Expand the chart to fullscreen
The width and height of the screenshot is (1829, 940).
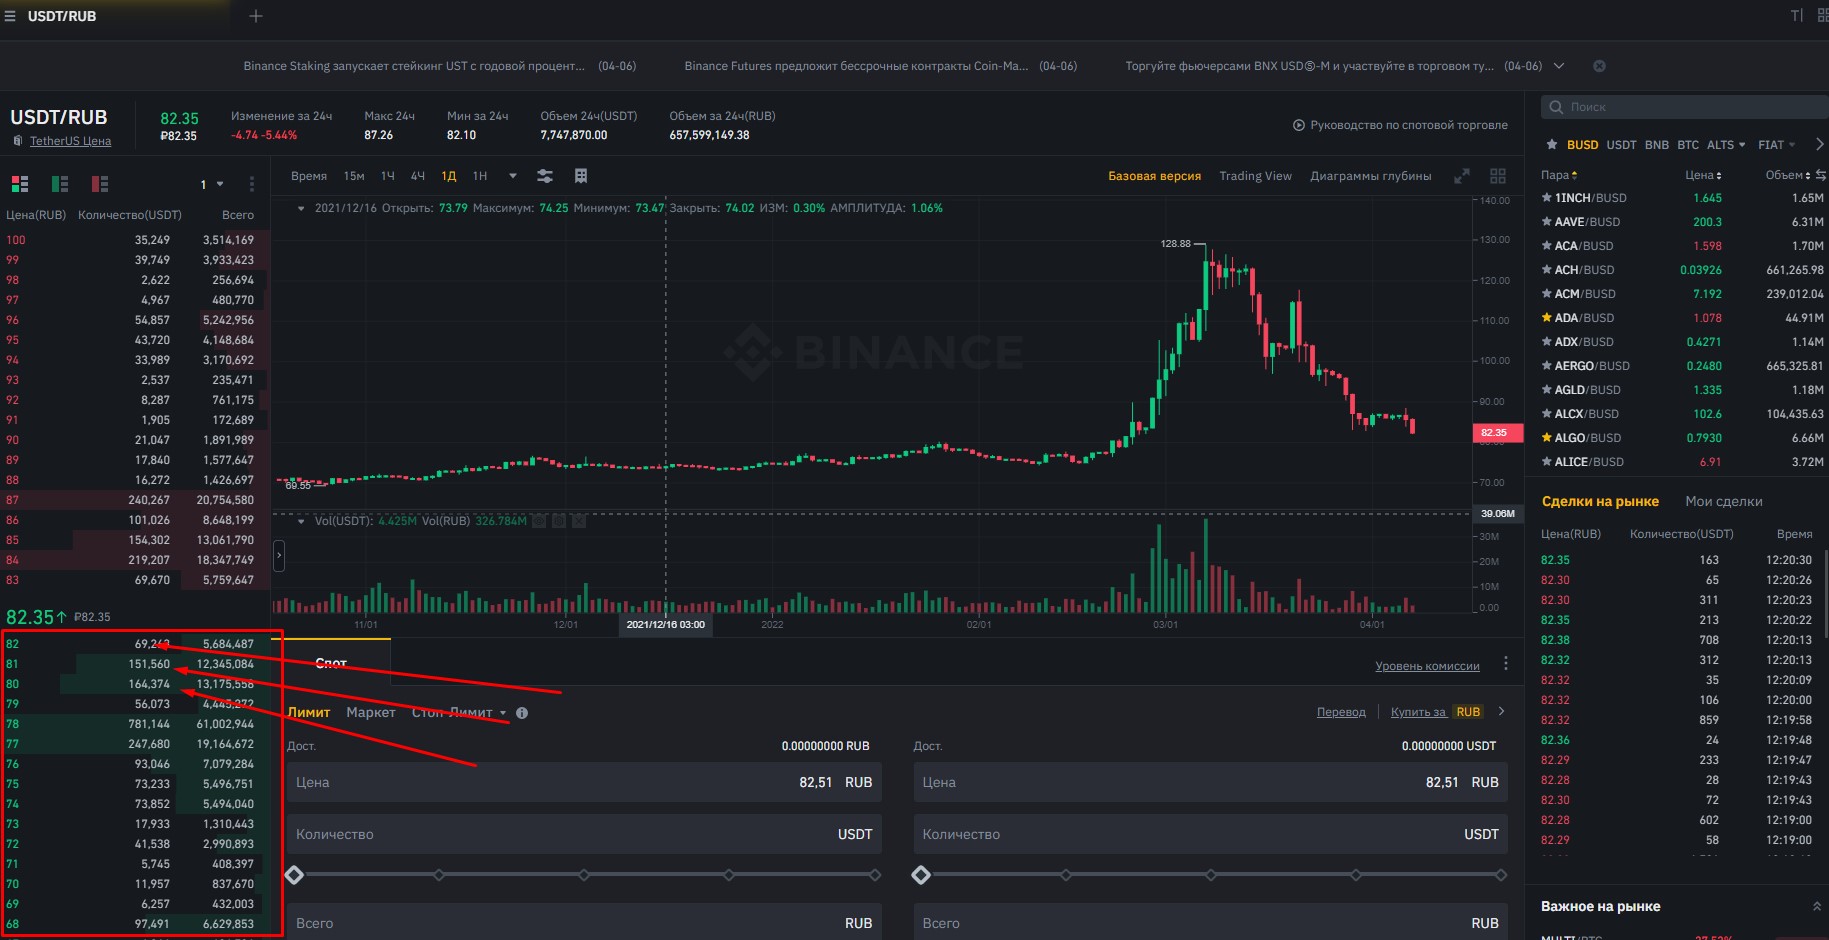click(x=1462, y=176)
